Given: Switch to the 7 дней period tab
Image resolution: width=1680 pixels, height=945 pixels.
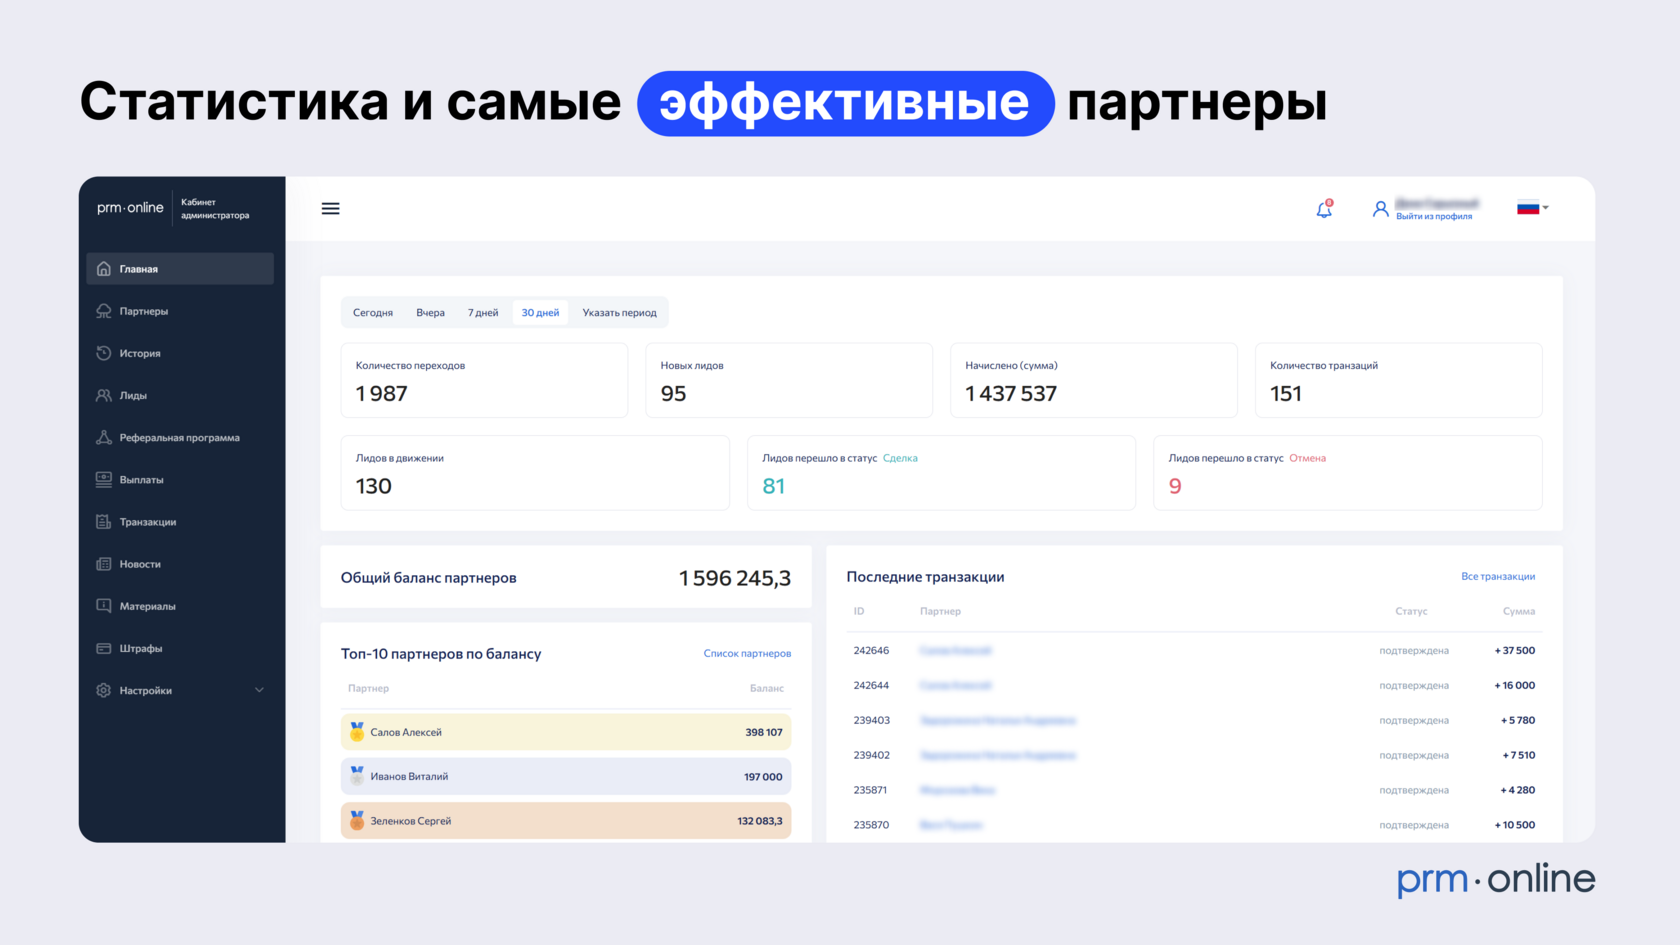Looking at the screenshot, I should [x=483, y=313].
